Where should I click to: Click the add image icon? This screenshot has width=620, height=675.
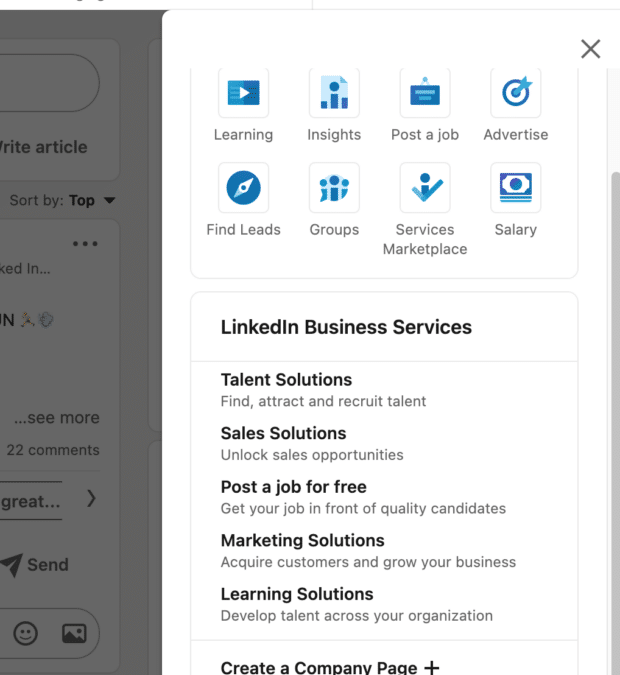pyautogui.click(x=74, y=633)
